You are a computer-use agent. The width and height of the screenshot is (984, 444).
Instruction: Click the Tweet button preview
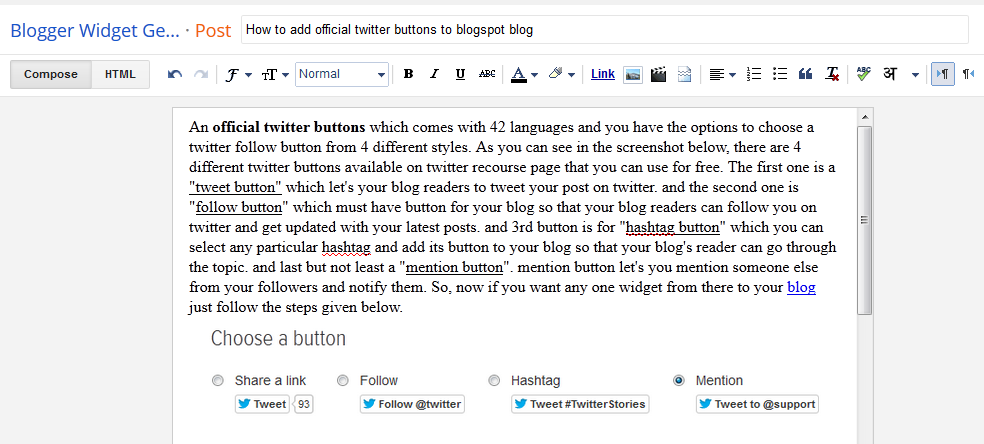(x=262, y=404)
